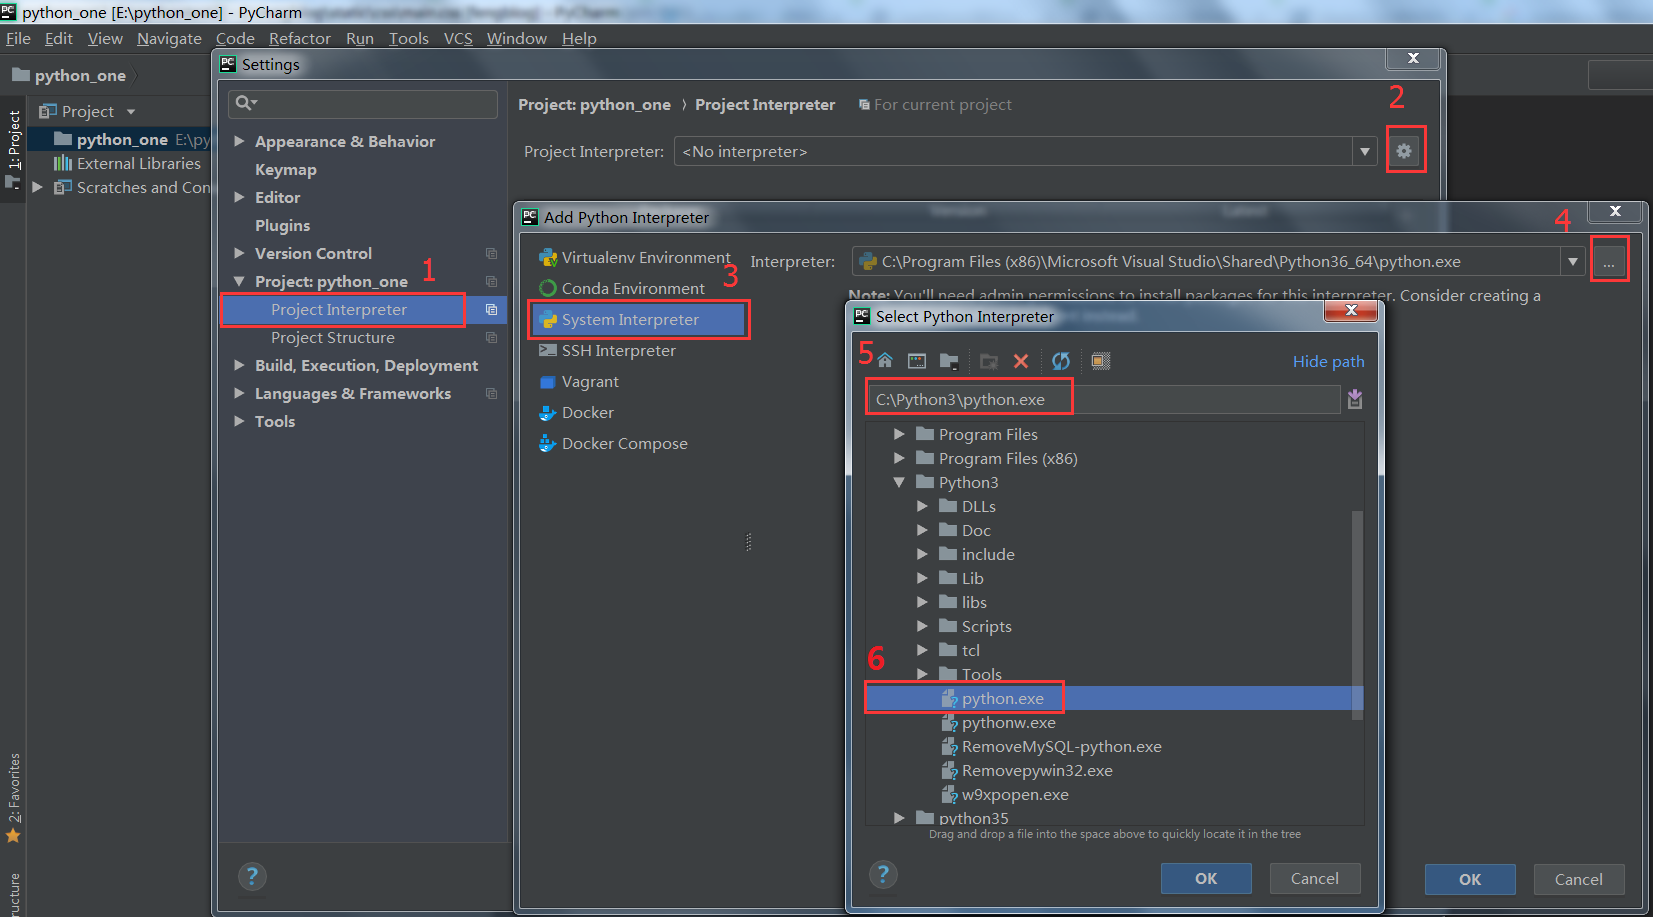
Task: Jump to project directory in file chooser
Action: pyautogui.click(x=949, y=361)
